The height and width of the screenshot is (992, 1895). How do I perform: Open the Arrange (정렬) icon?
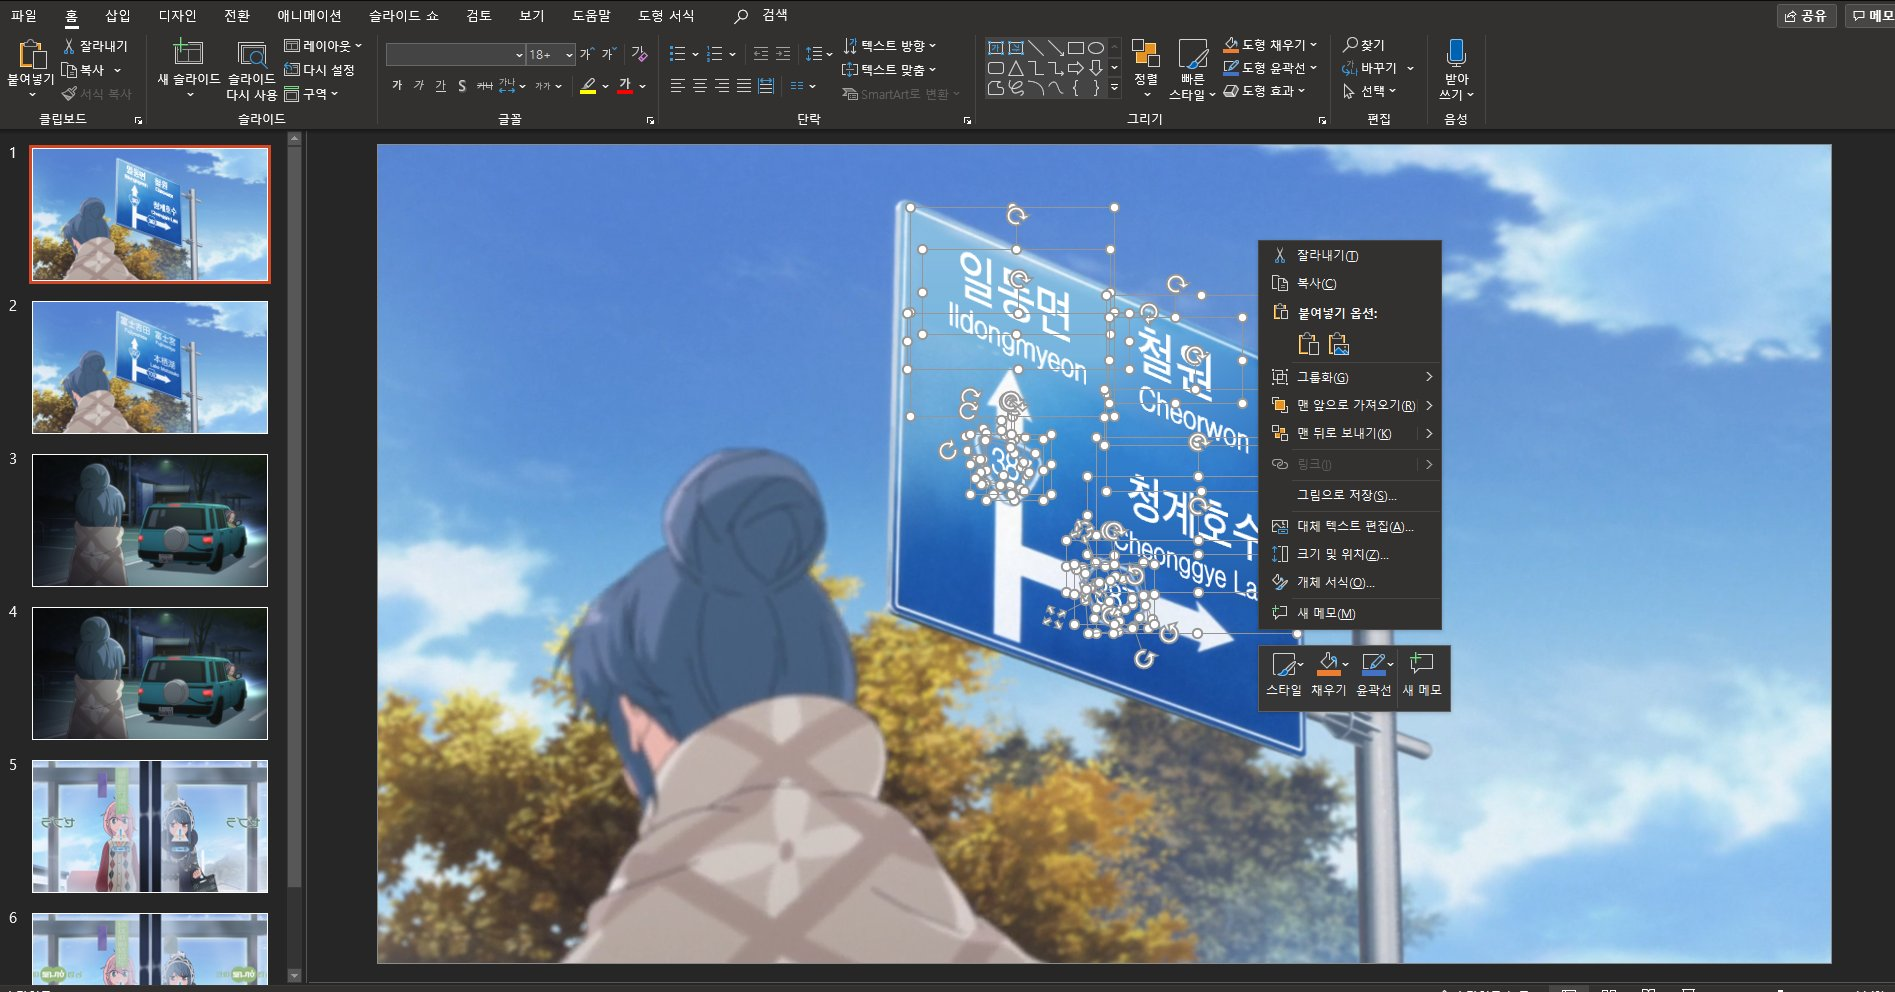pyautogui.click(x=1146, y=54)
